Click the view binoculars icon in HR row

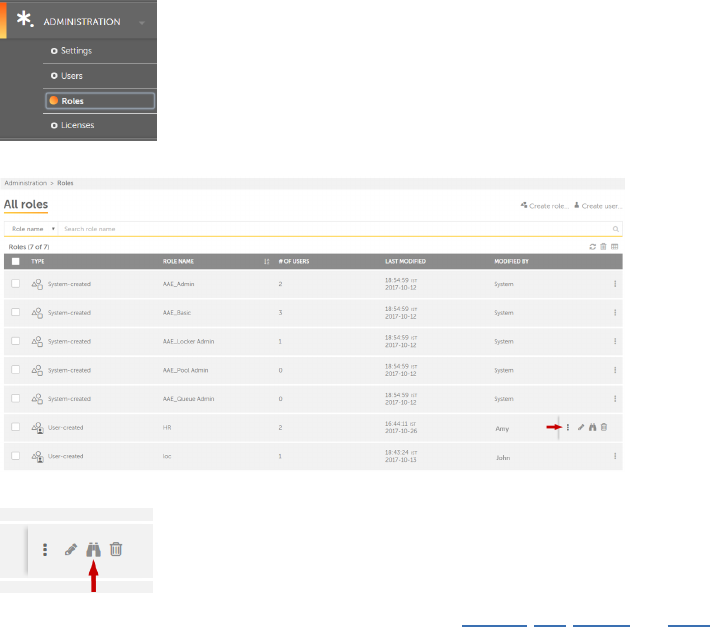592,427
